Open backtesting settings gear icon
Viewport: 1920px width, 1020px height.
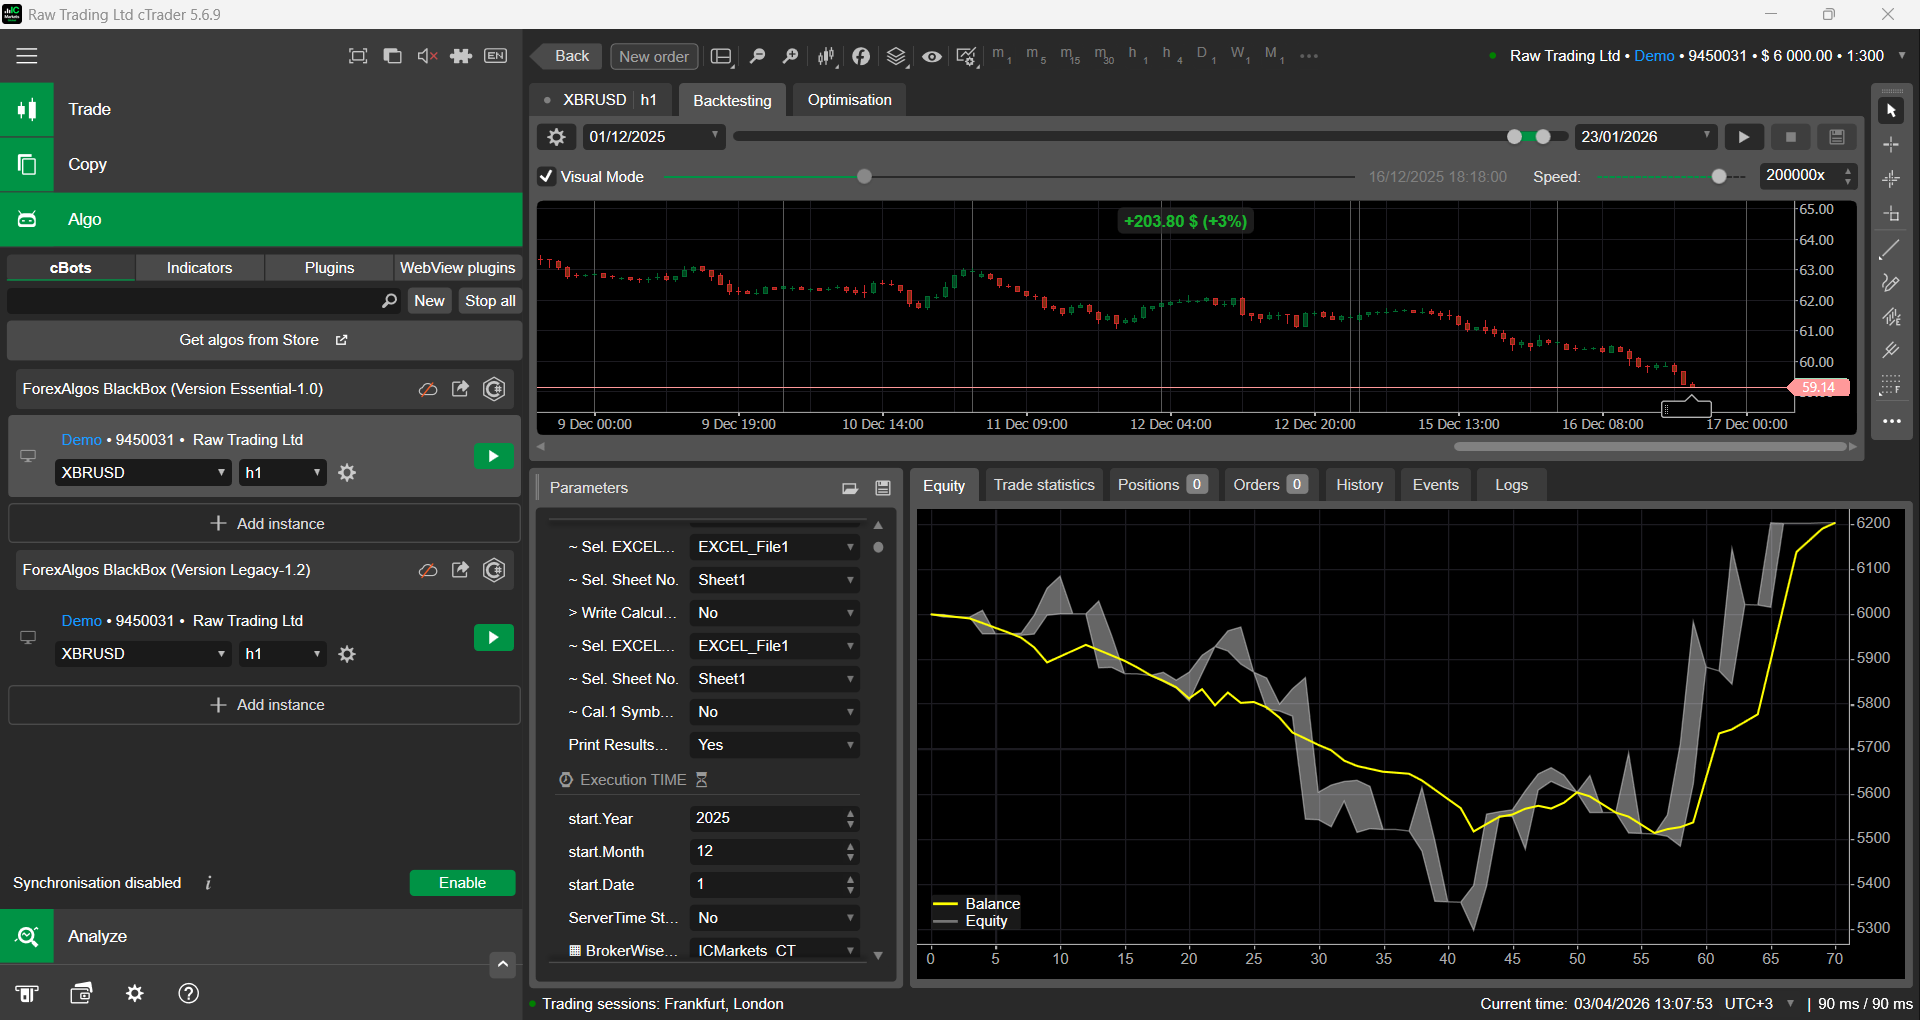point(557,137)
